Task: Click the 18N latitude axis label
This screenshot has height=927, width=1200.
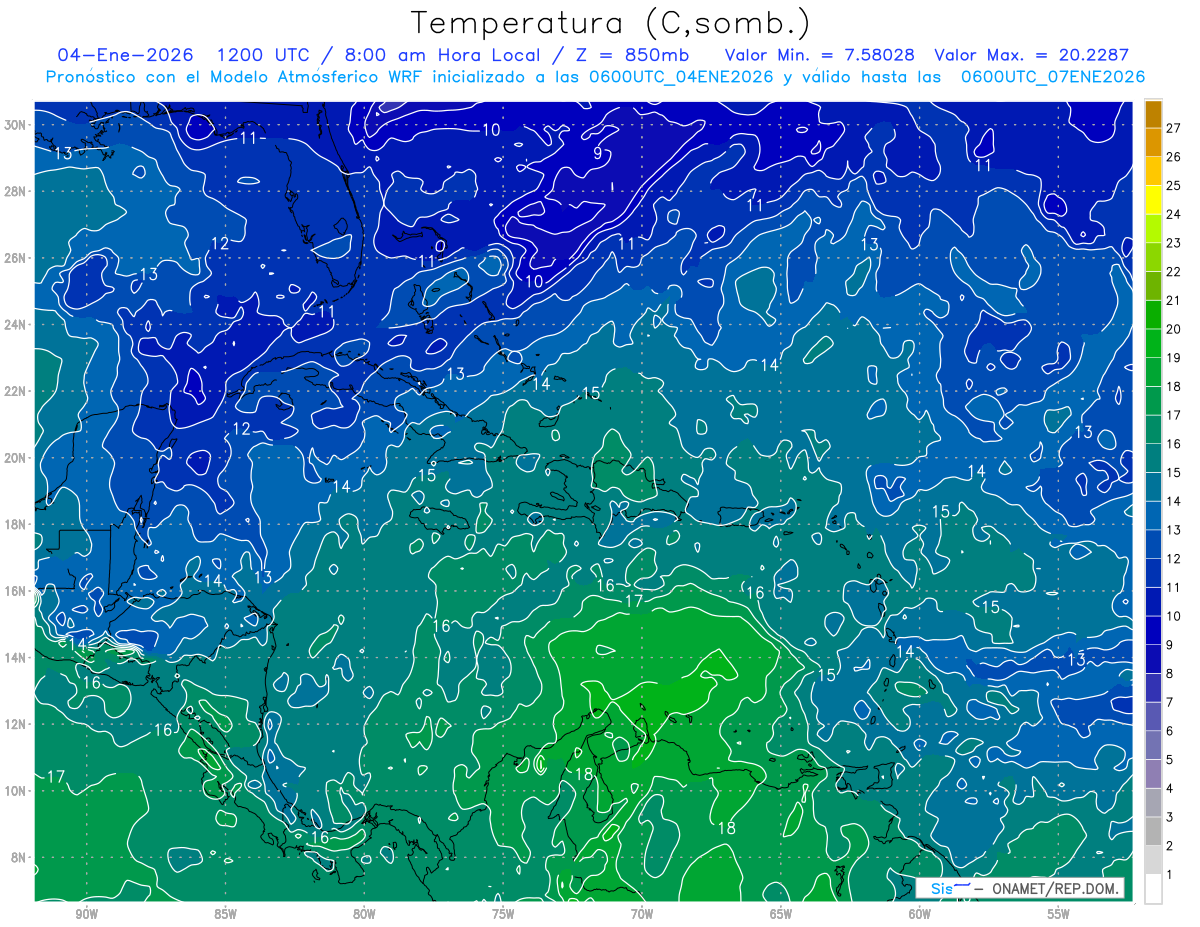Action: click(x=15, y=524)
